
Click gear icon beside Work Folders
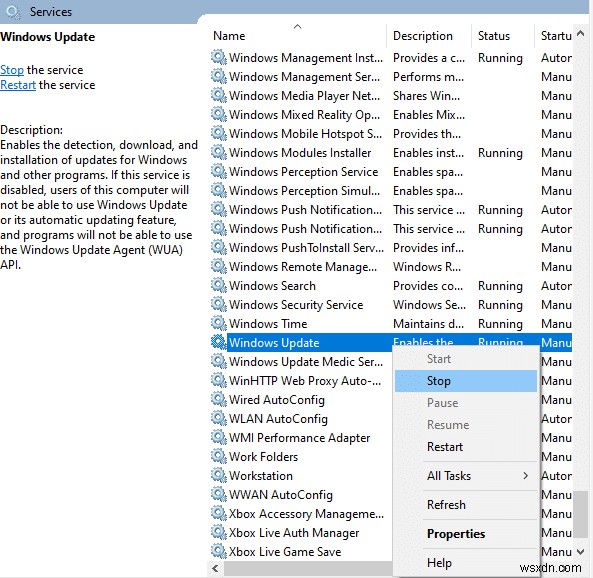click(x=219, y=457)
